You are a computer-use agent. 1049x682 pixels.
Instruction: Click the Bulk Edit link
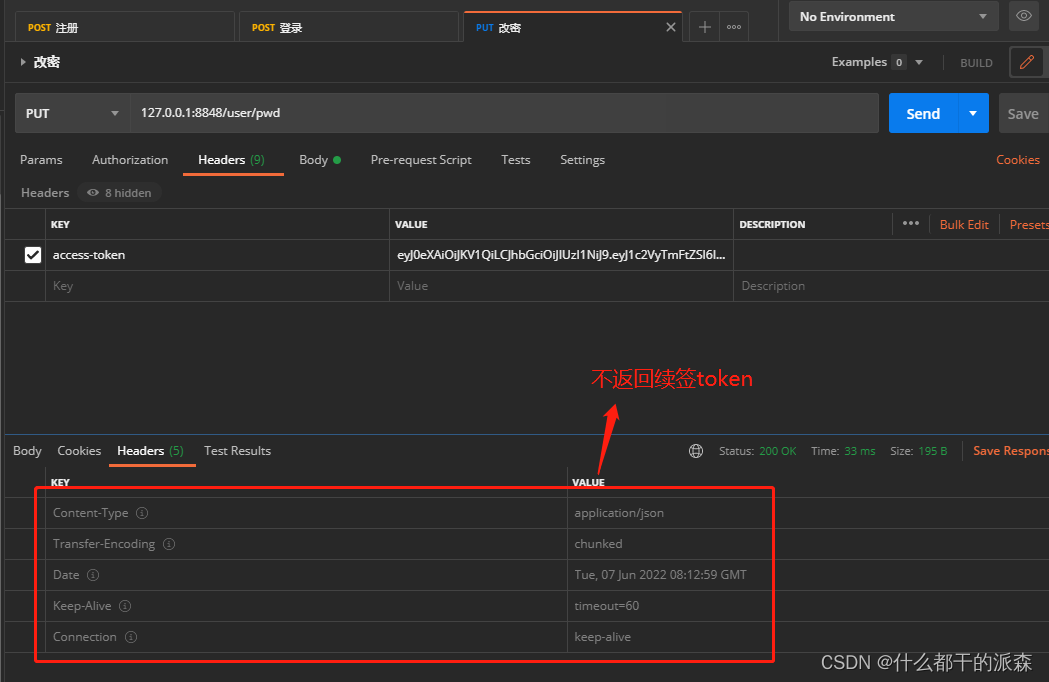point(964,225)
